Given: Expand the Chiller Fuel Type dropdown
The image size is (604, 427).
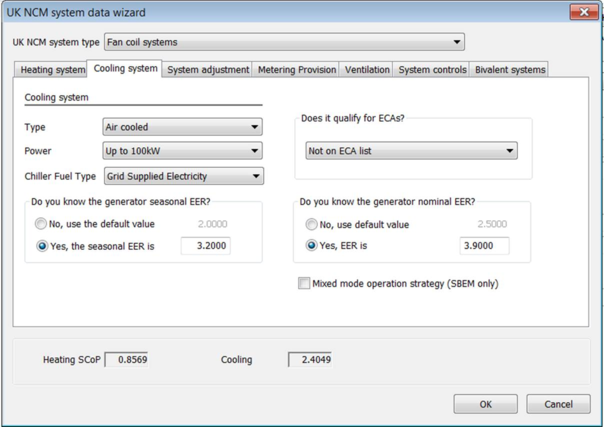Looking at the screenshot, I should tap(183, 177).
